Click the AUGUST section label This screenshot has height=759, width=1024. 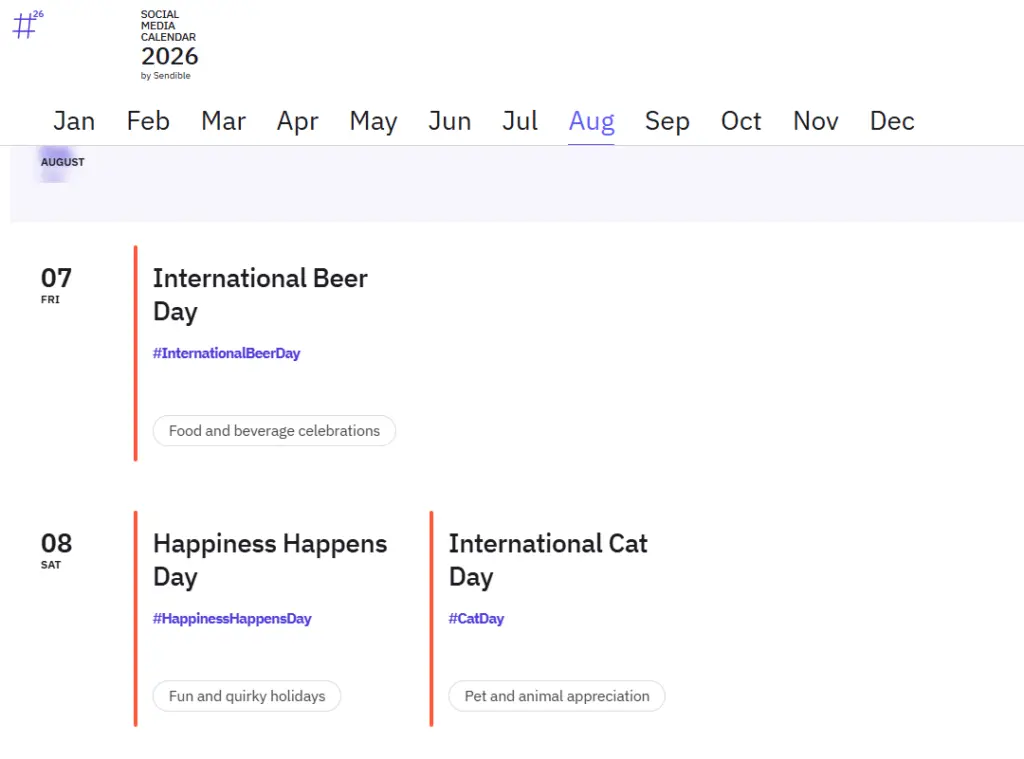click(x=63, y=162)
